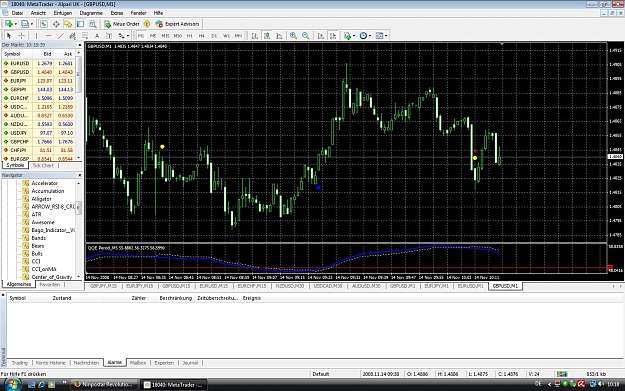Open the Periods clock icon

[363, 36]
